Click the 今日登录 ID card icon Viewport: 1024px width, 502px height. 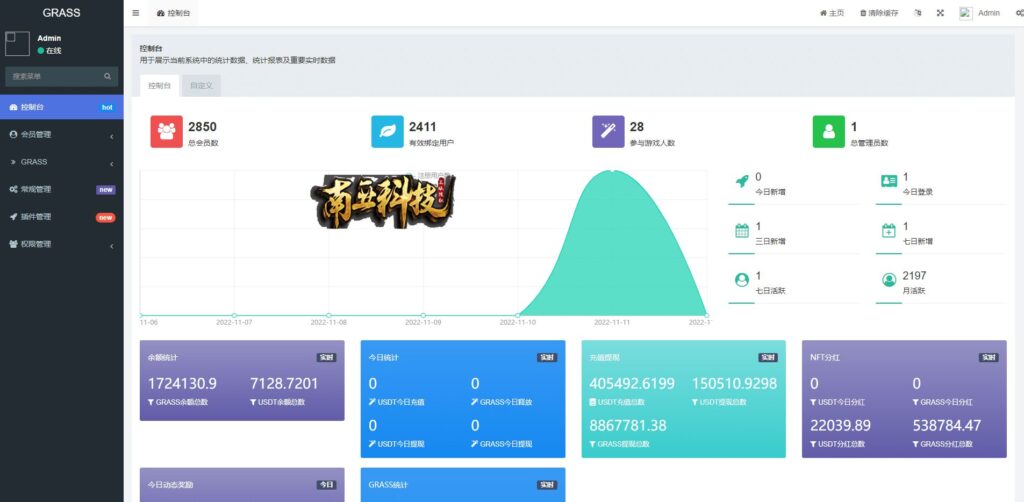(x=889, y=181)
